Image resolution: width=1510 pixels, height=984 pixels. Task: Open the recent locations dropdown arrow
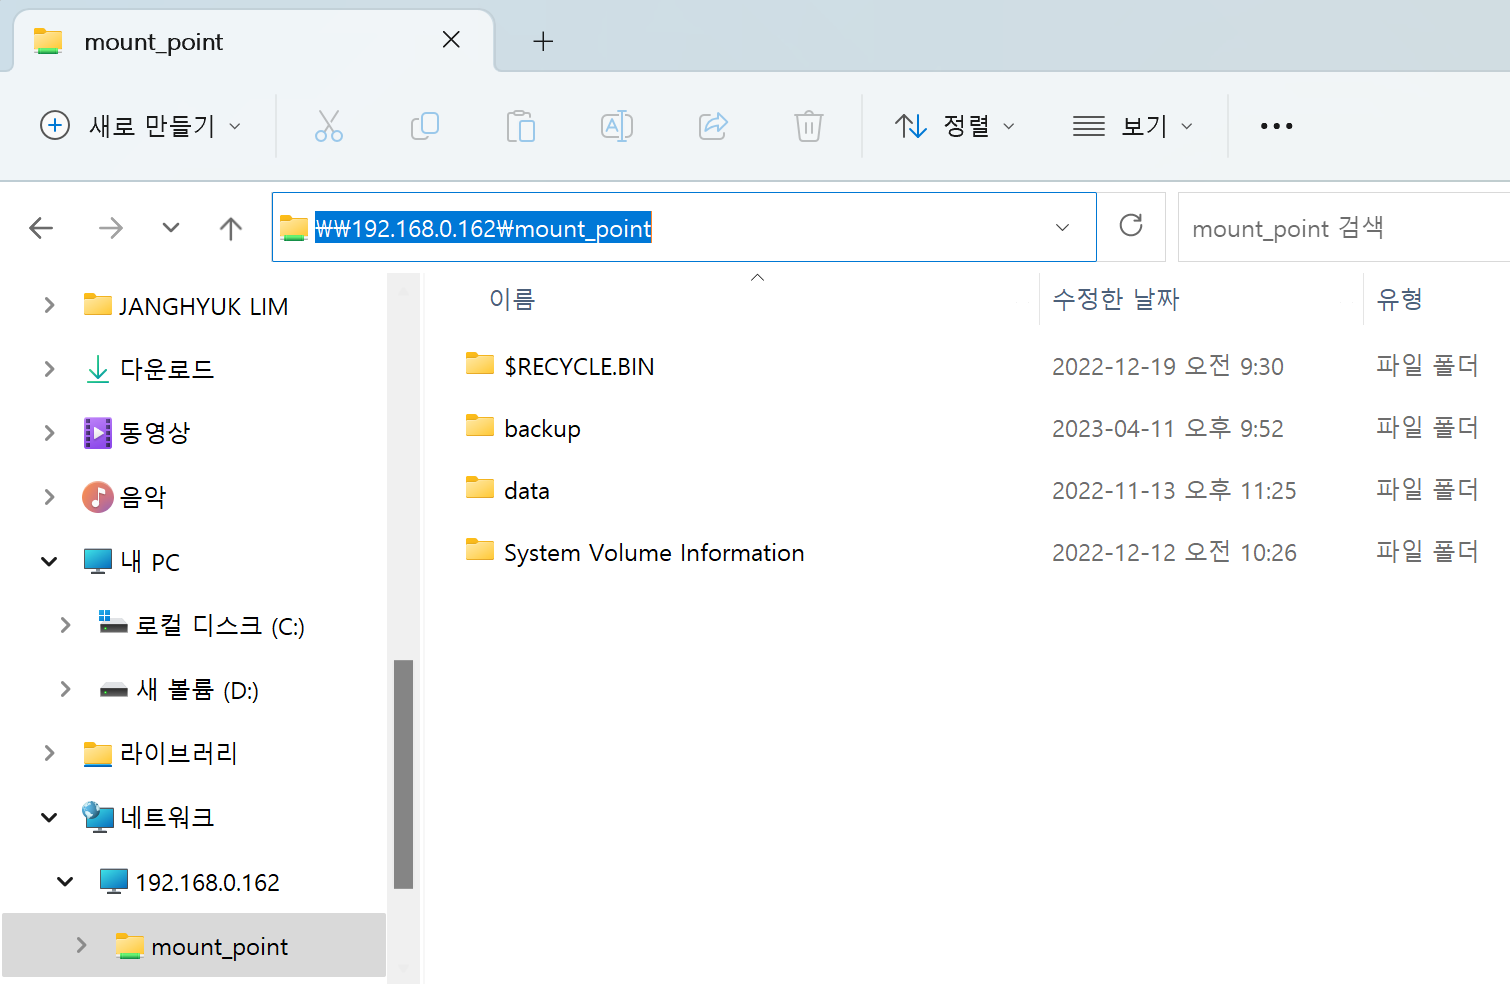pos(171,227)
